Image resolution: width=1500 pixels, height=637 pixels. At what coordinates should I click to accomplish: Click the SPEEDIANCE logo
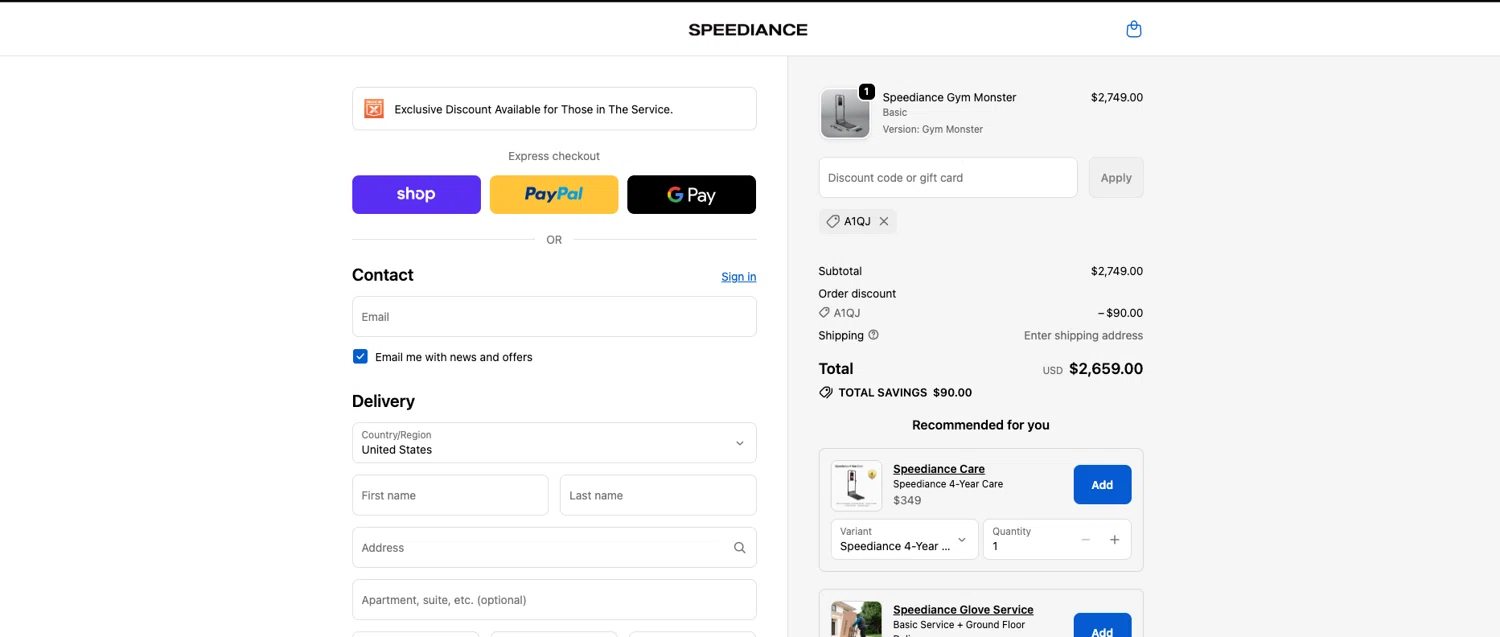(748, 30)
